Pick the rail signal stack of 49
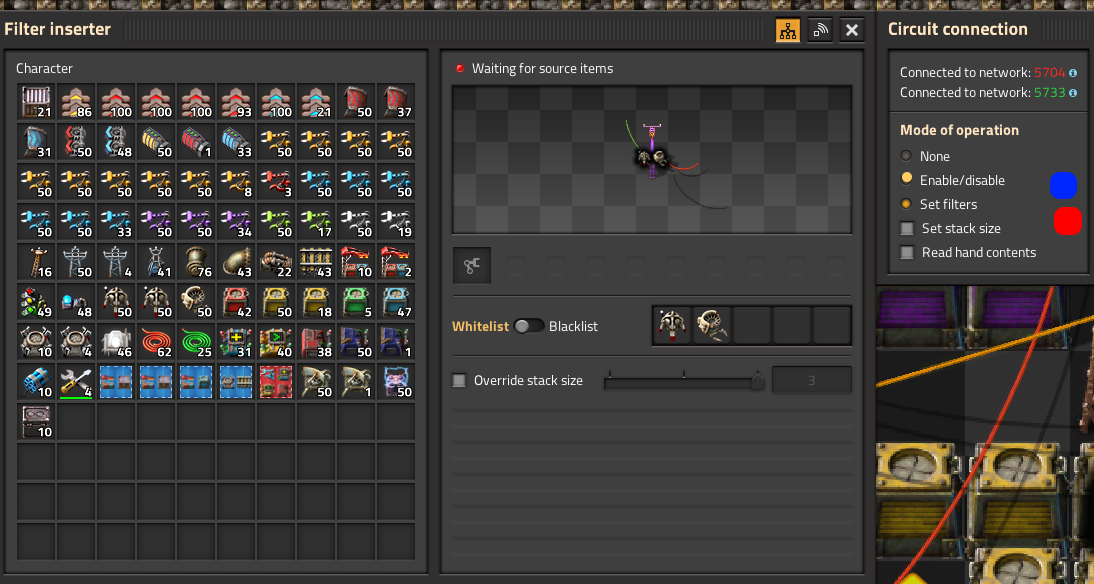 coord(36,303)
